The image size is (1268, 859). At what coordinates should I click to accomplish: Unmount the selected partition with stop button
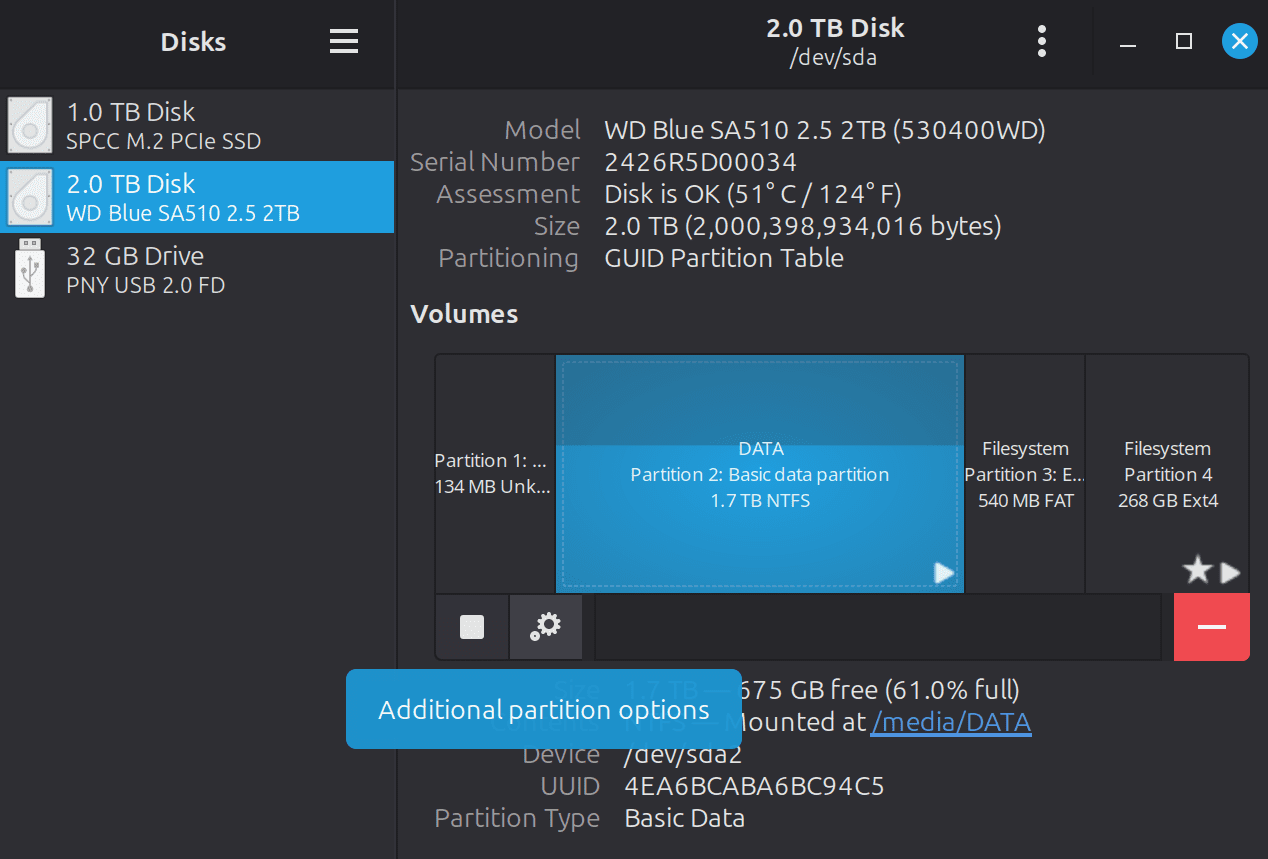point(472,627)
